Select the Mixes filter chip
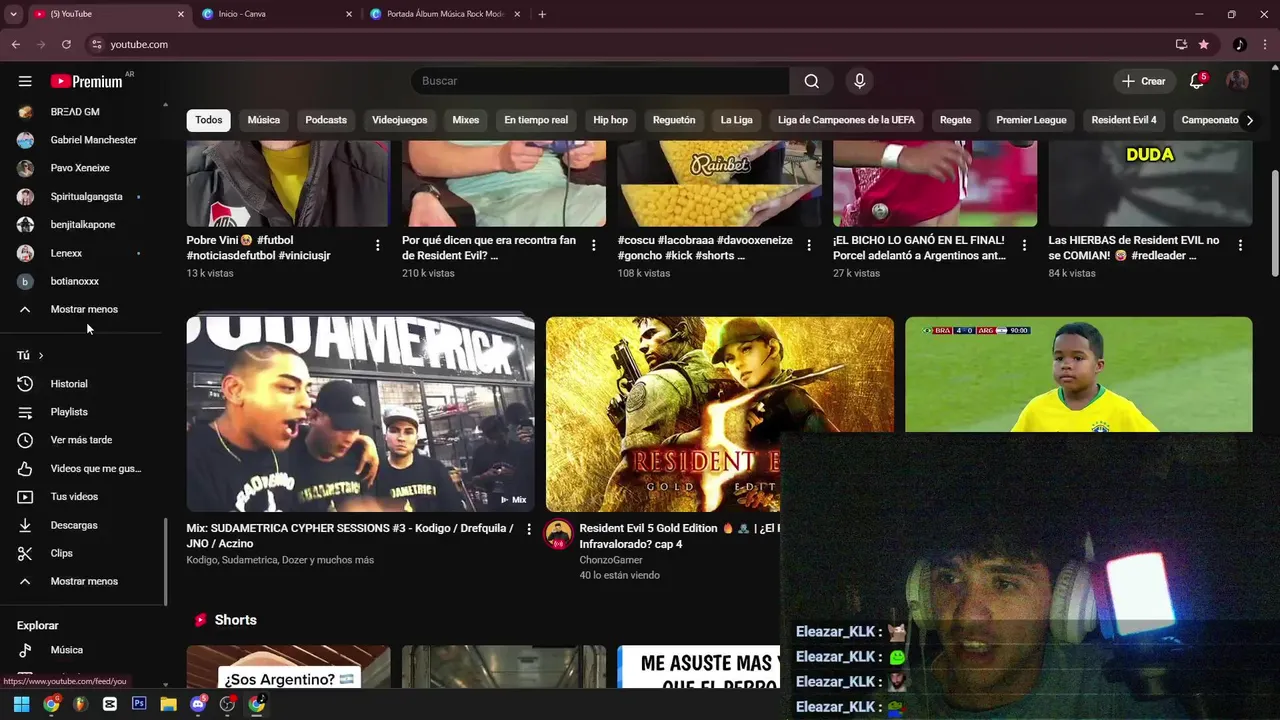The height and width of the screenshot is (720, 1280). [466, 120]
